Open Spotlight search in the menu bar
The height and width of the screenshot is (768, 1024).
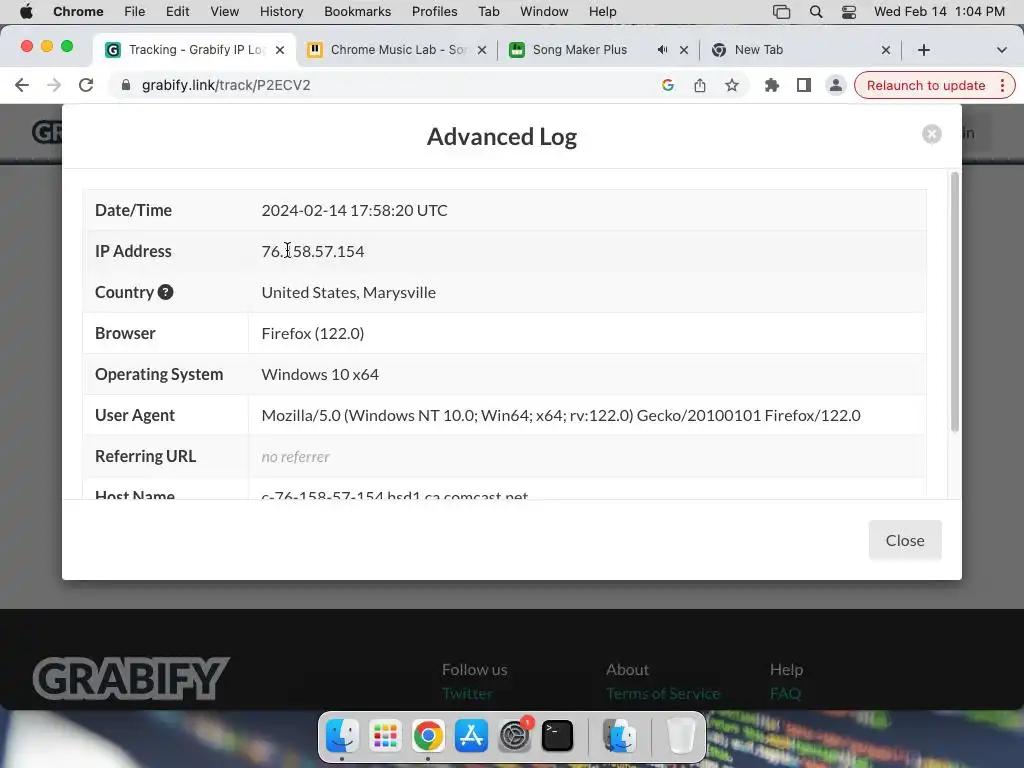(x=816, y=11)
